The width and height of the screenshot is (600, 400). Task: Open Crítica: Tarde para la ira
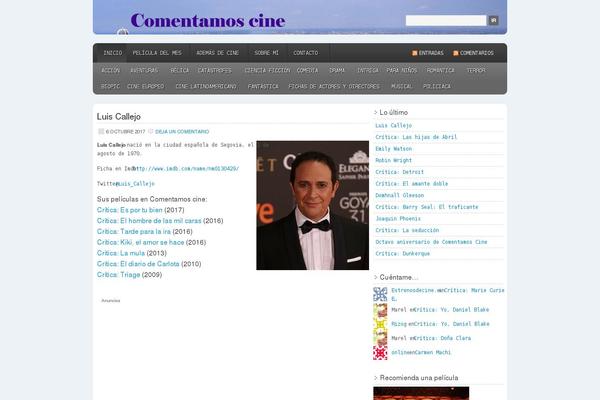(134, 232)
